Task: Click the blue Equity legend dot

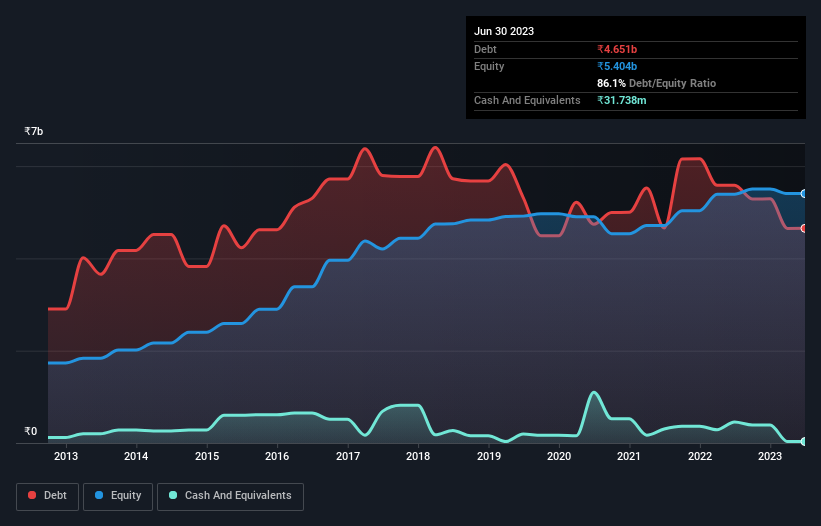Action: click(x=99, y=495)
